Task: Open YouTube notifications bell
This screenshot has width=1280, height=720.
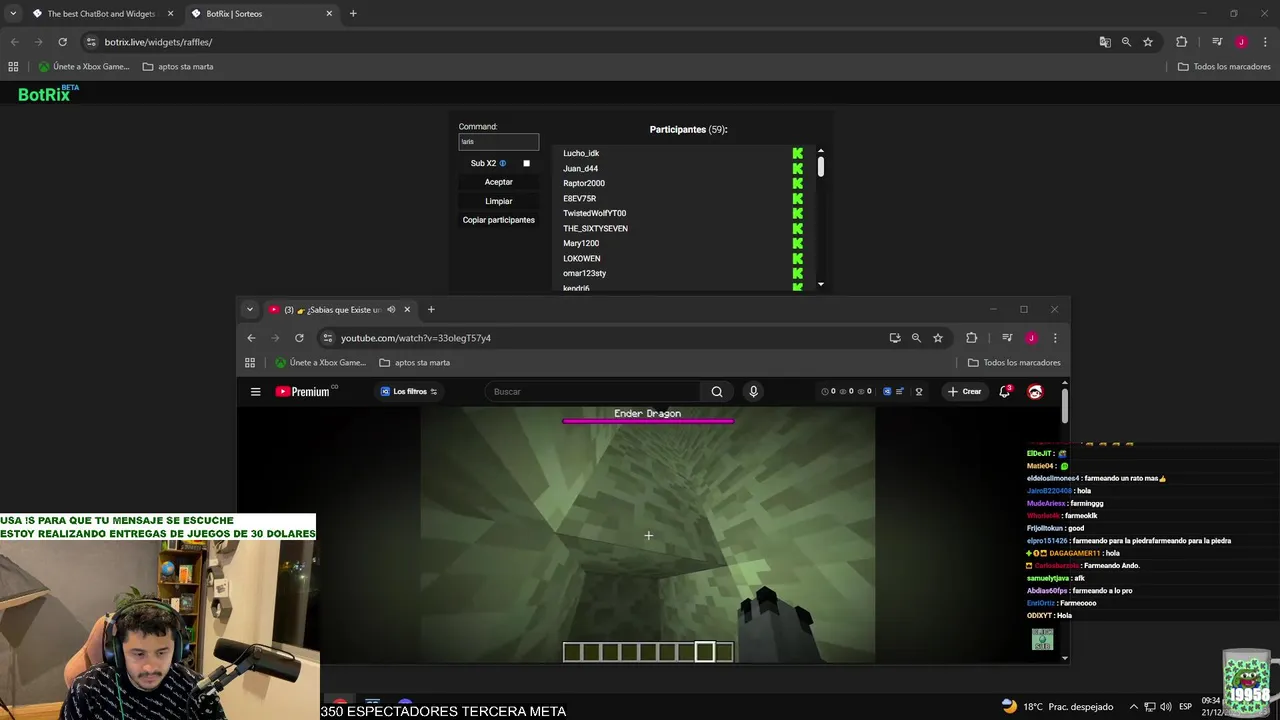Action: [1005, 392]
